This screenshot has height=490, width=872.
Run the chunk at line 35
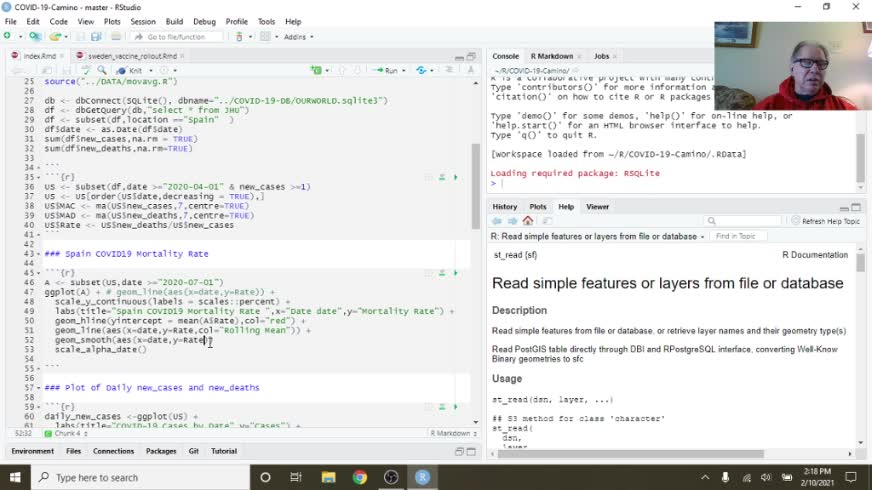pos(455,177)
